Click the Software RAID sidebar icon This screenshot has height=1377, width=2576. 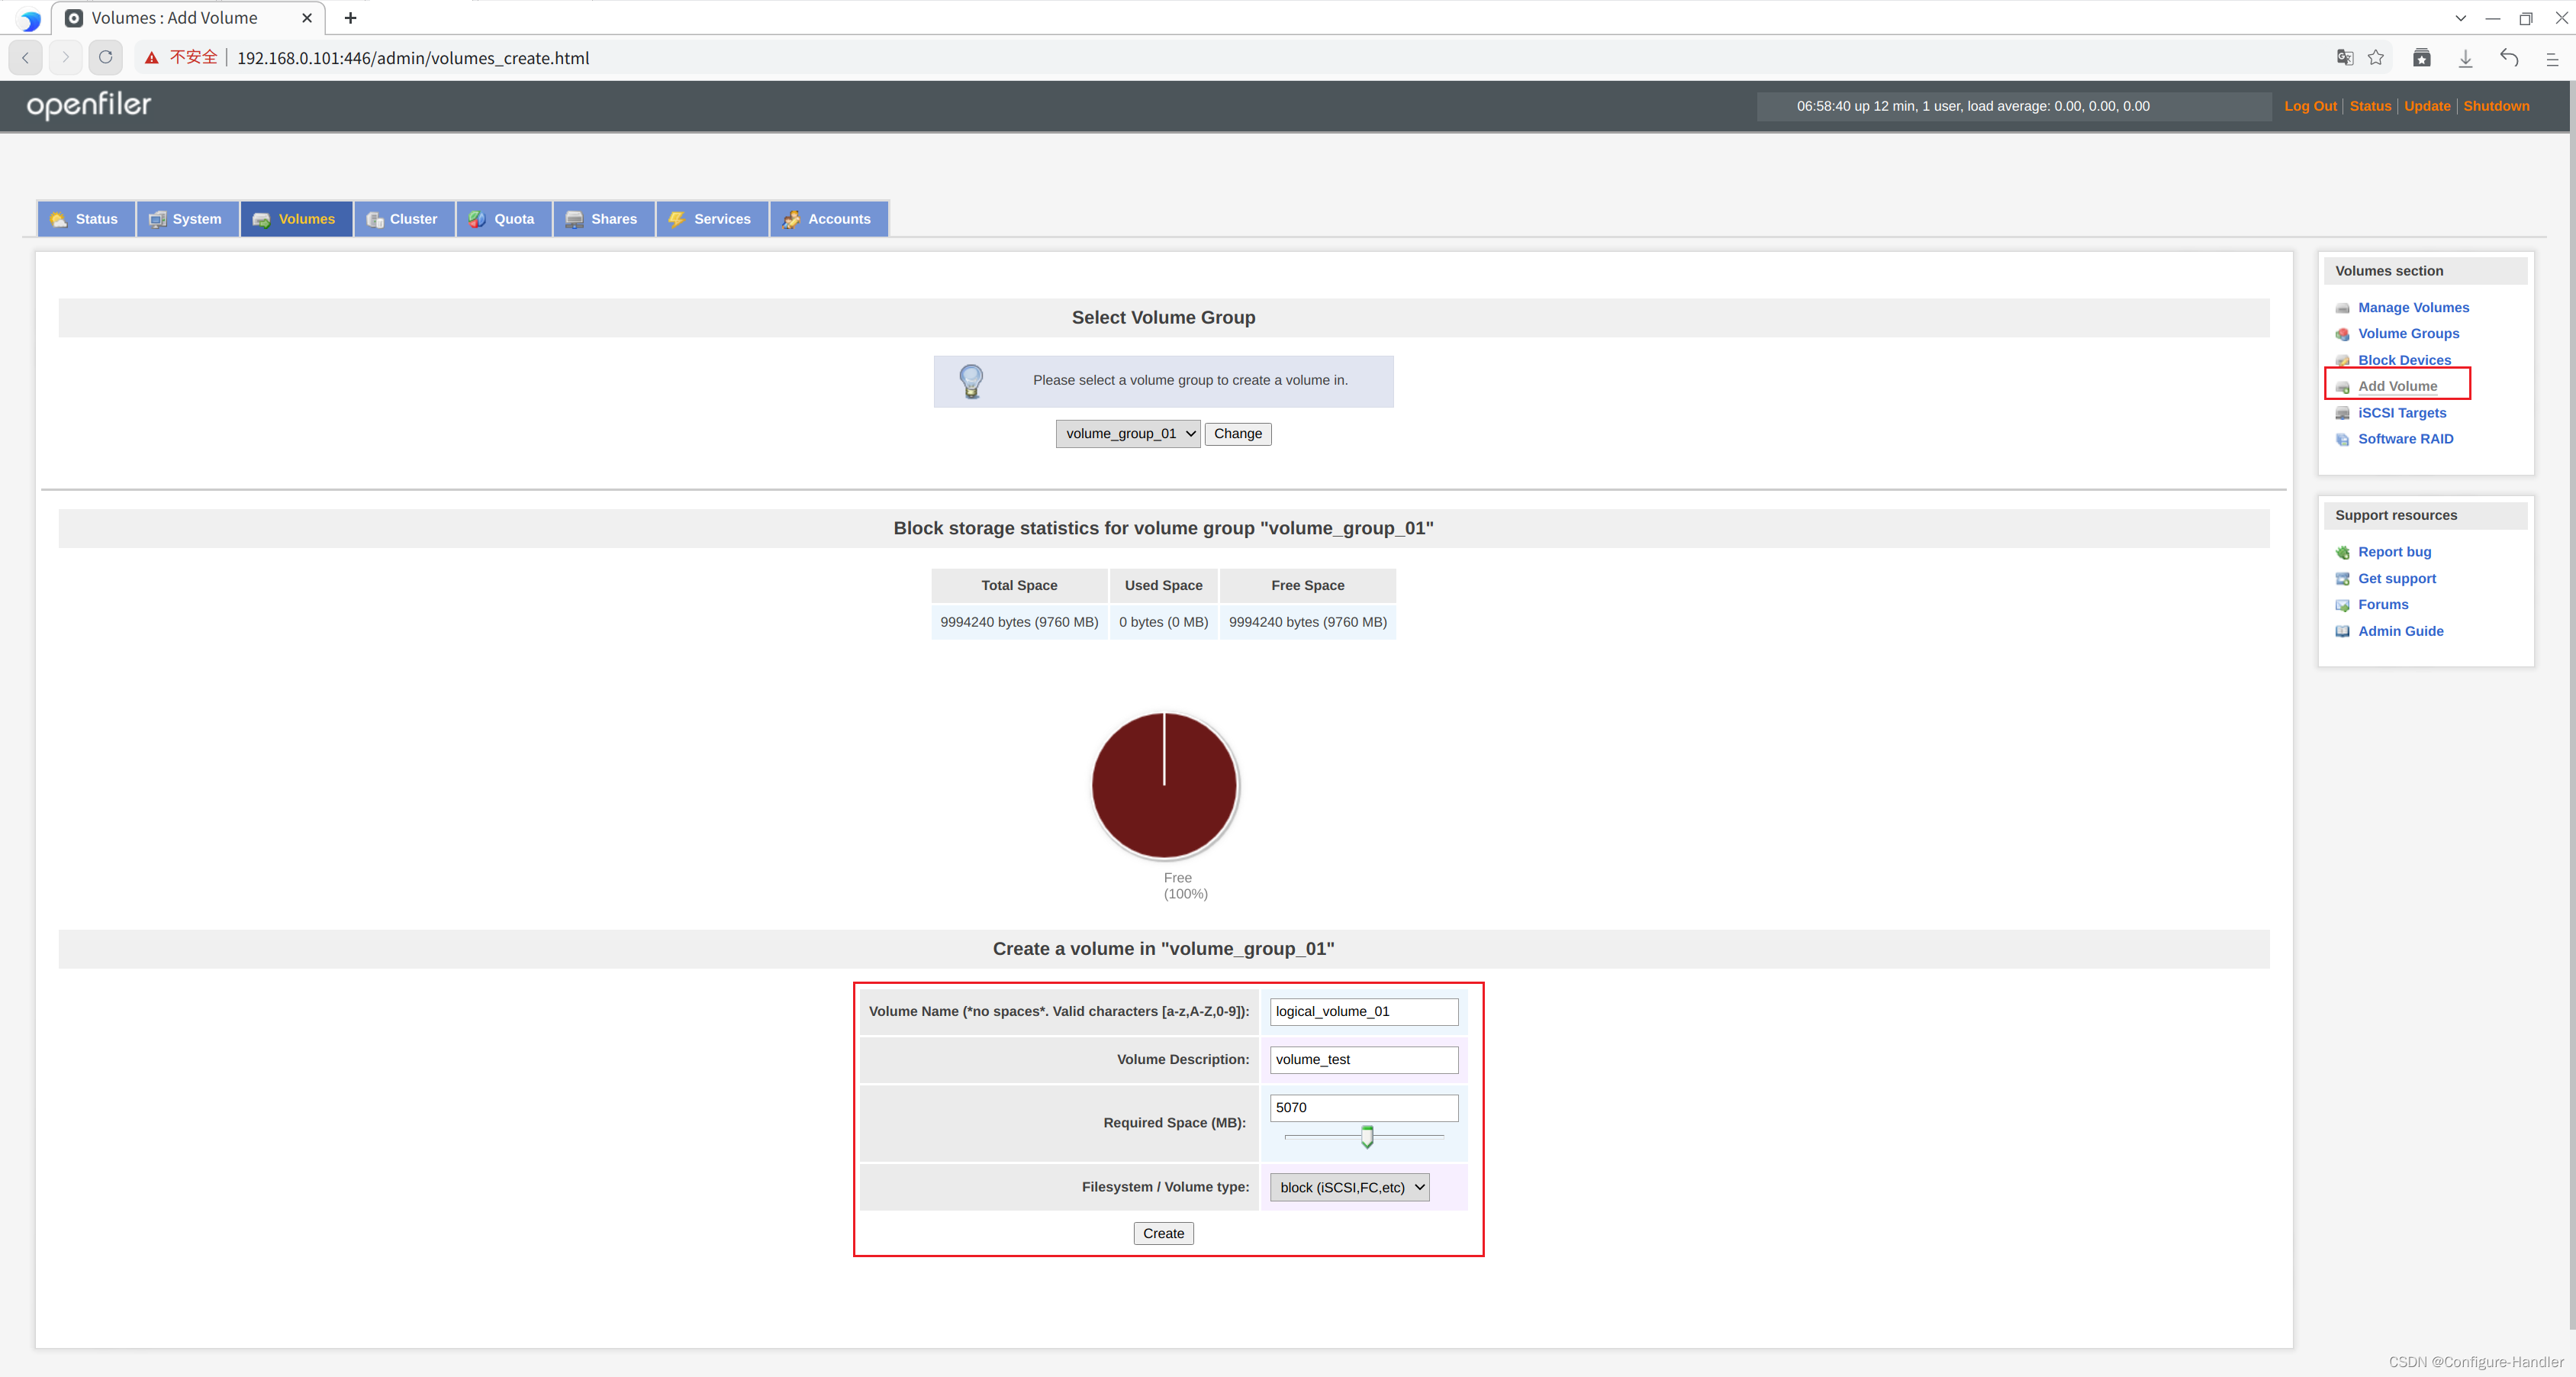tap(2342, 440)
